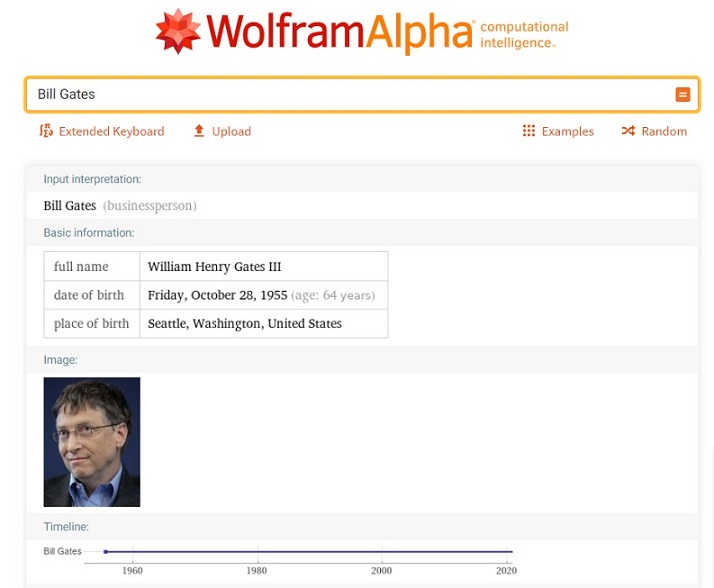Select the date of birth October 28, 1955
This screenshot has width=714, height=588.
click(x=217, y=295)
